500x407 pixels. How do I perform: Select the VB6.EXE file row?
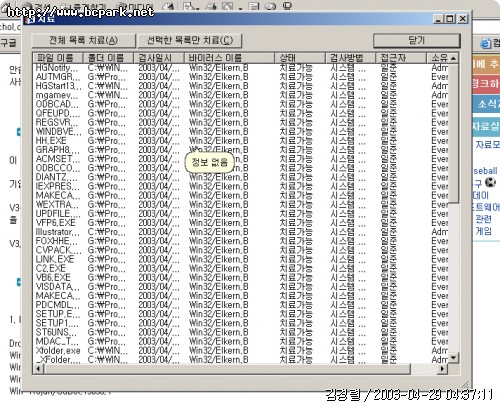[x=241, y=278]
